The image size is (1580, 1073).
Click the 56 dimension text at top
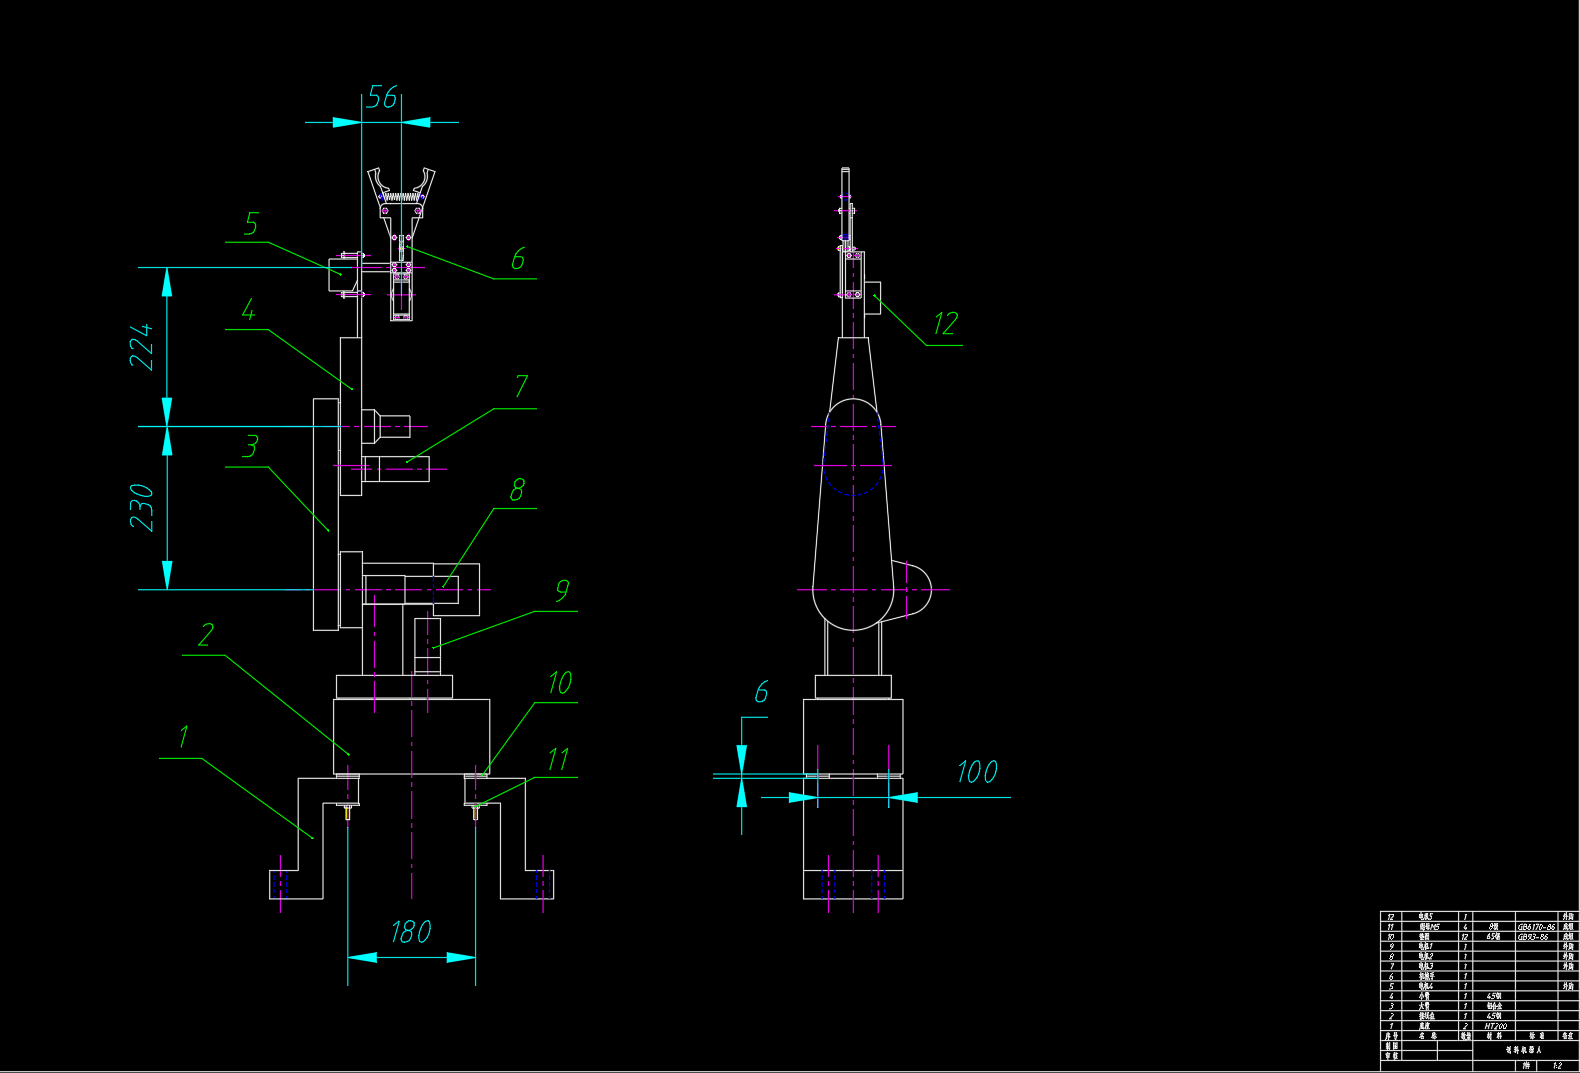382,97
